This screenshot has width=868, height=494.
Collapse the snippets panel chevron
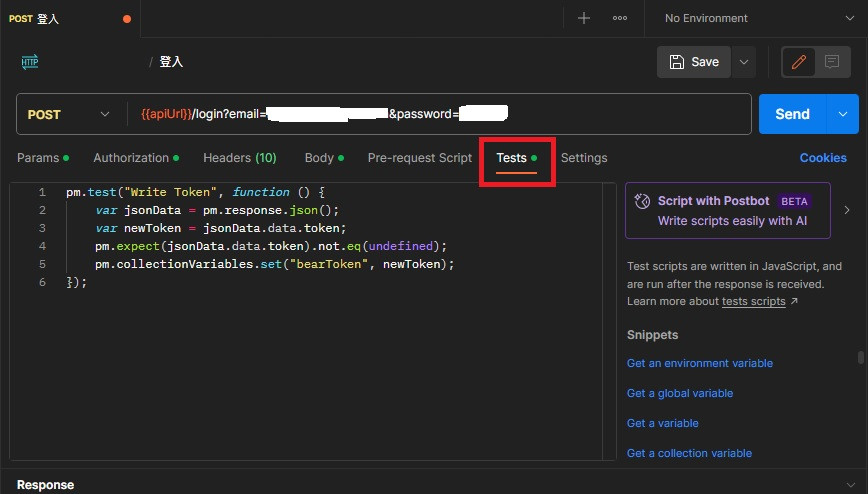click(x=847, y=210)
